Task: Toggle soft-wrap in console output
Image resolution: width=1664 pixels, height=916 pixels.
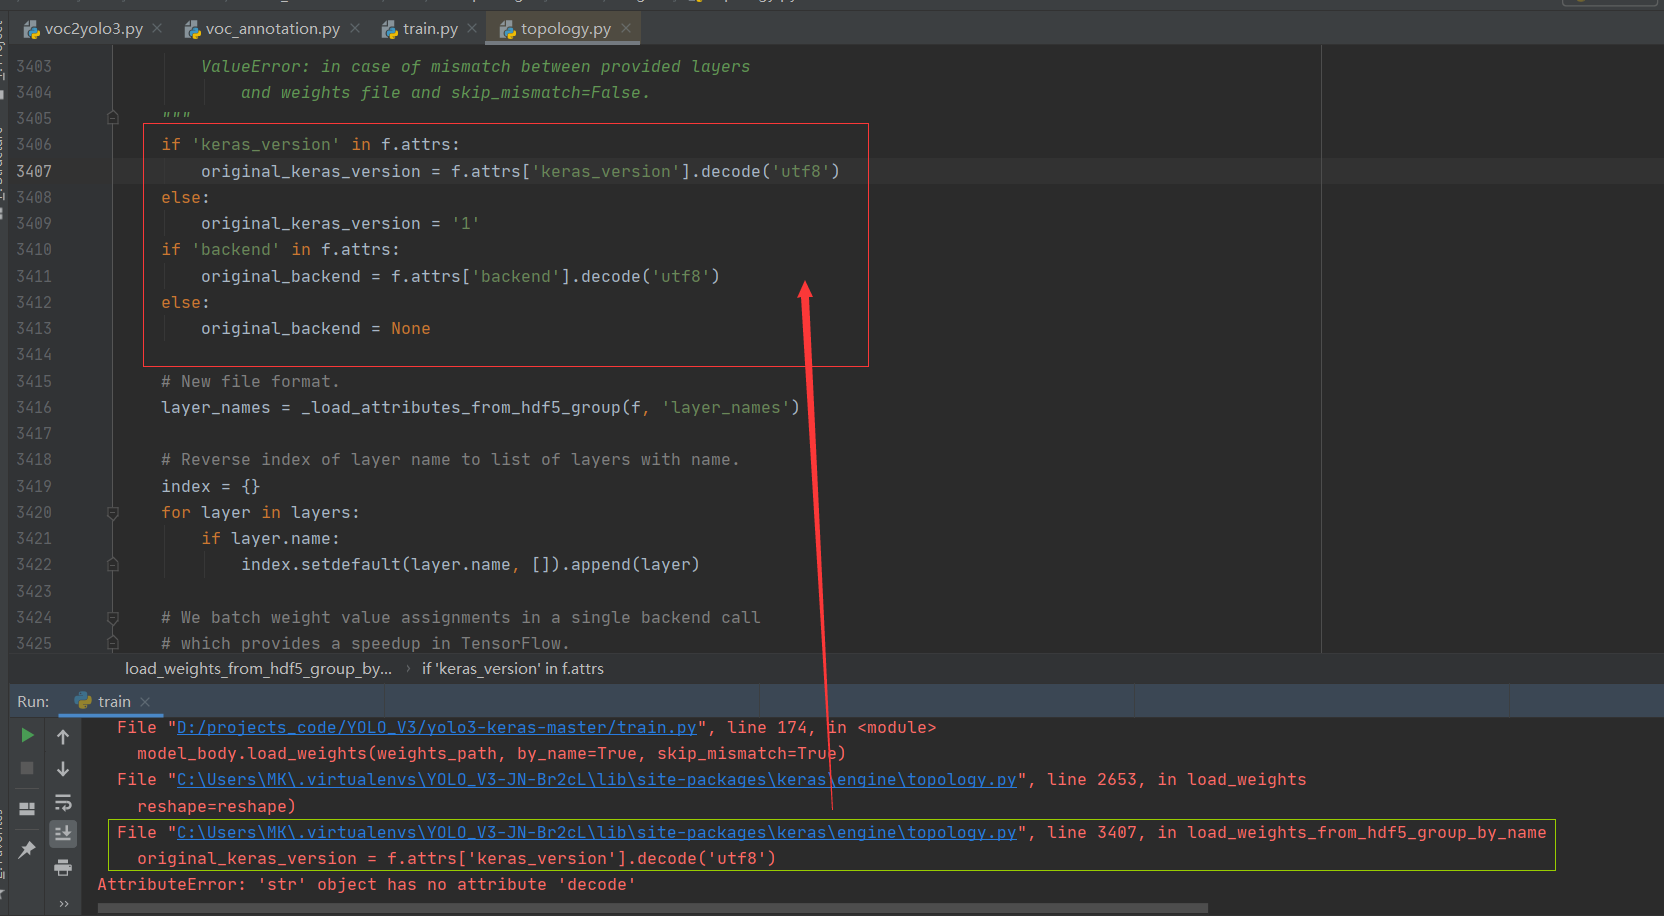Action: coord(63,802)
